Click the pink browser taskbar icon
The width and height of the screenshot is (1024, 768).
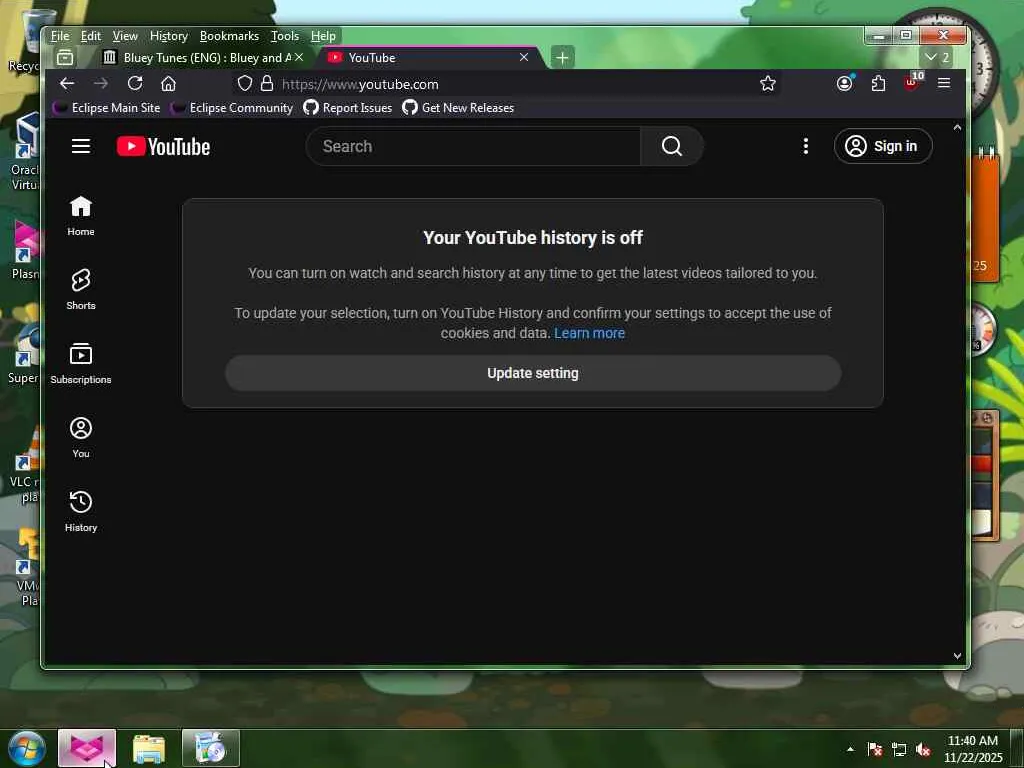point(87,748)
